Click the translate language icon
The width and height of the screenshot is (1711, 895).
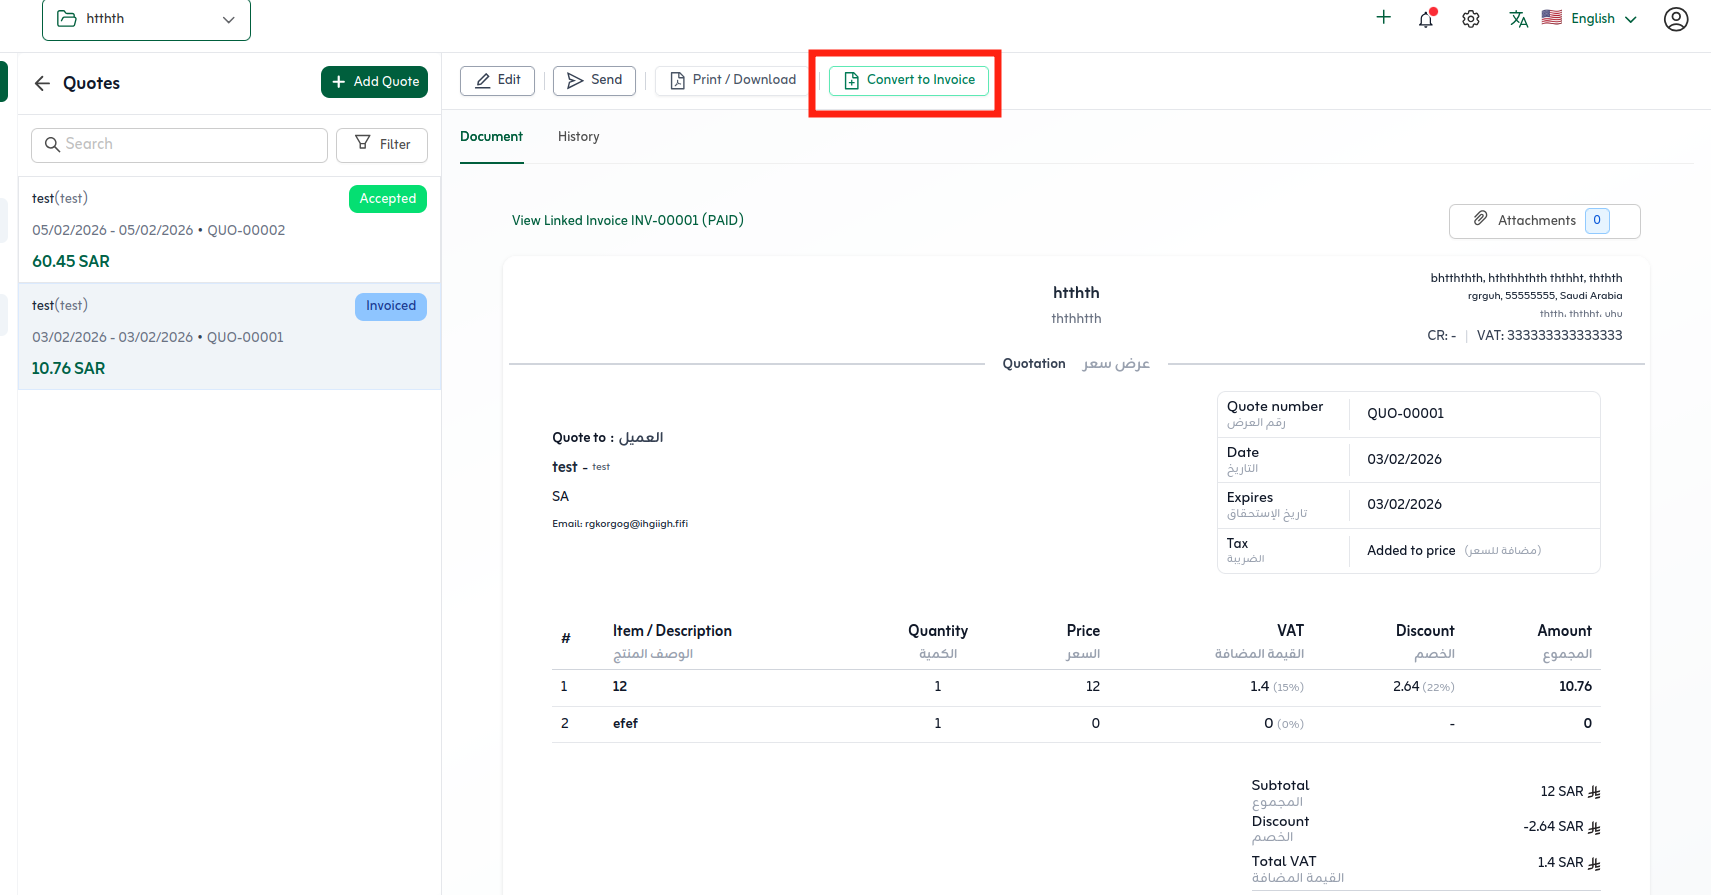1518,19
